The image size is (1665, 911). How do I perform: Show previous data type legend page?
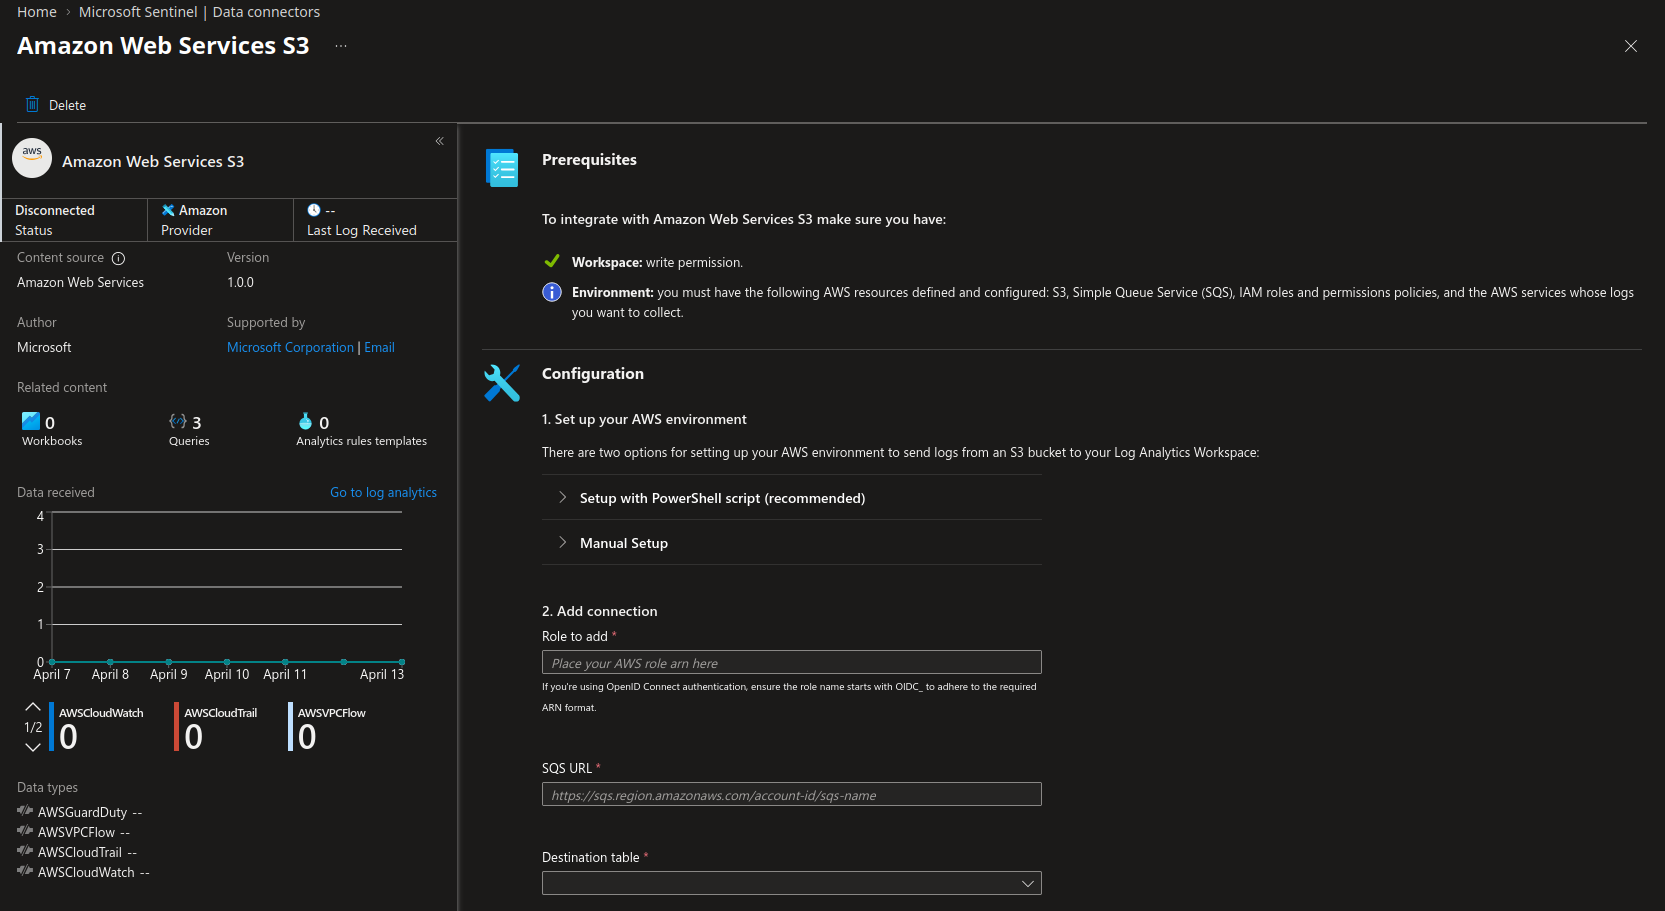click(x=33, y=707)
